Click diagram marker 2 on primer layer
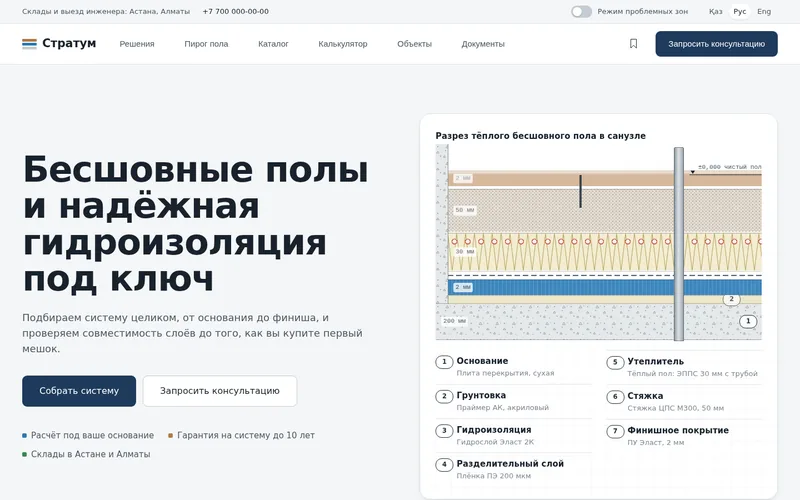The height and width of the screenshot is (500, 800). (x=731, y=299)
